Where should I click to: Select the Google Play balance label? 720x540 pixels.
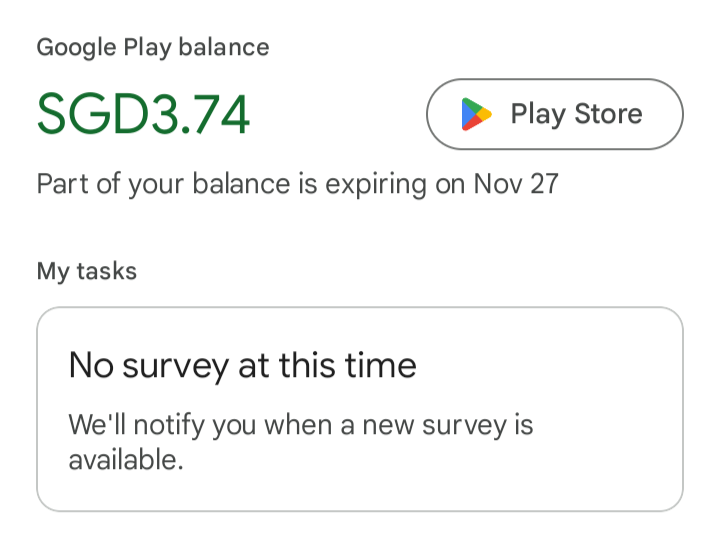152,47
